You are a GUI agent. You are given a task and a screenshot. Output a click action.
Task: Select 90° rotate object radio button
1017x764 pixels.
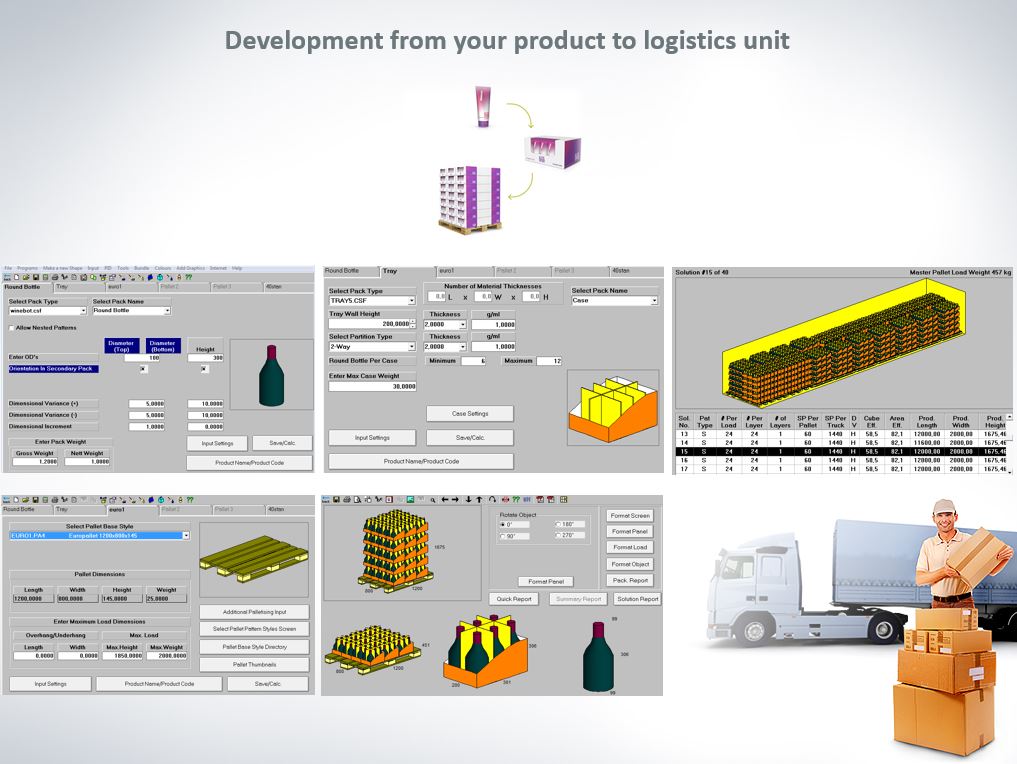[503, 536]
